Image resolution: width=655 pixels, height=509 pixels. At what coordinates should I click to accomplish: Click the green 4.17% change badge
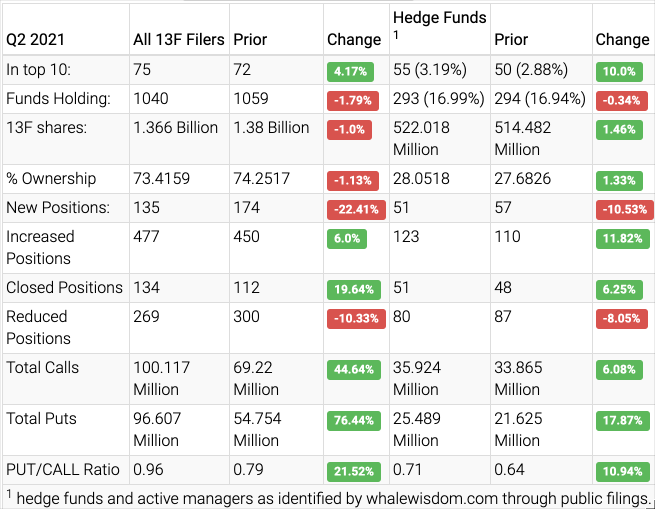click(350, 71)
